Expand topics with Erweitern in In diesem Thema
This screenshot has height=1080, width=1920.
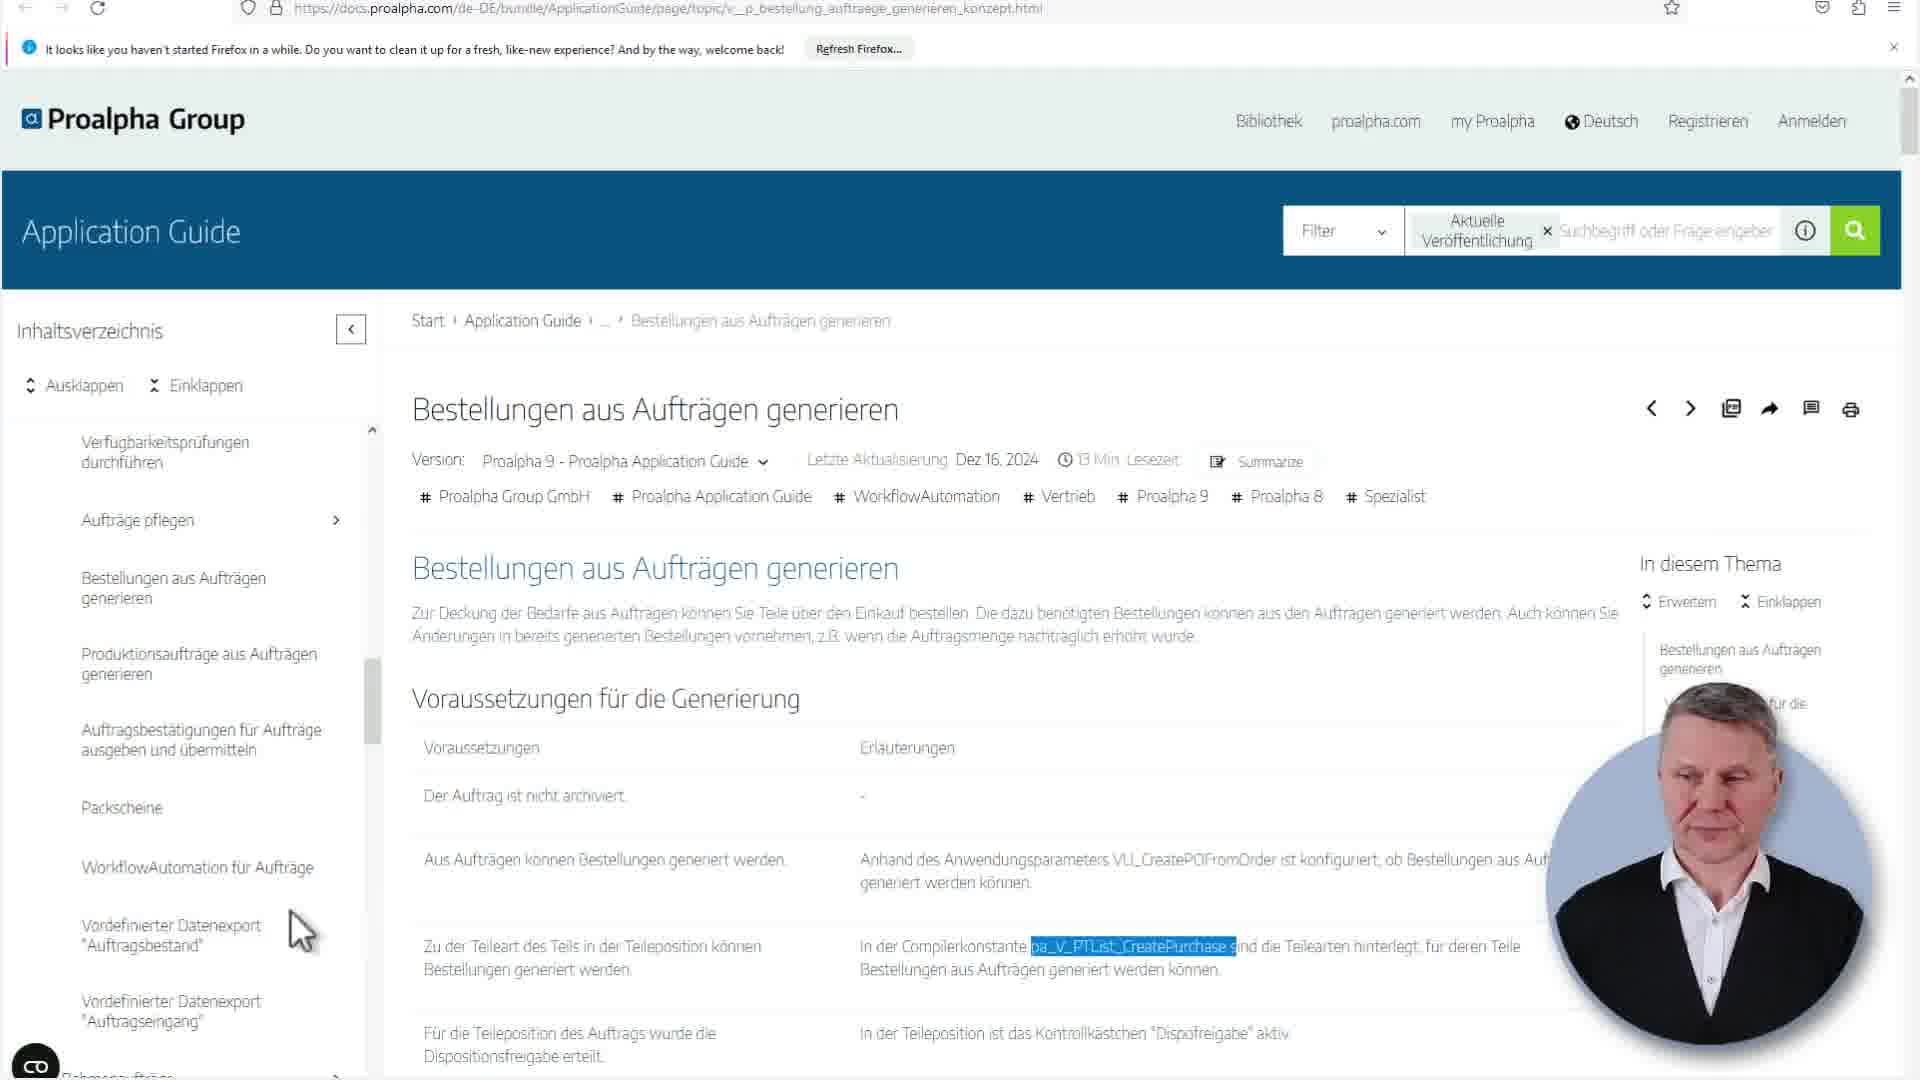(1679, 602)
